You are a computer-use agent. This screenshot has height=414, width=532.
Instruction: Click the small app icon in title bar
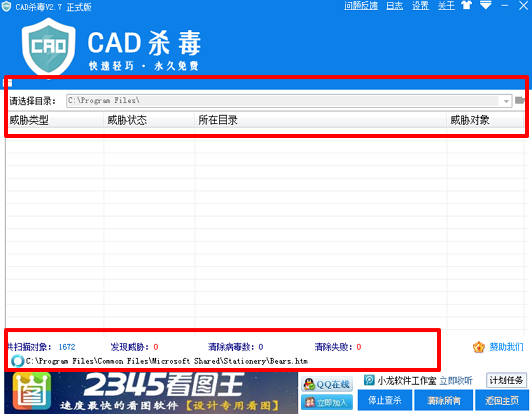[6, 6]
